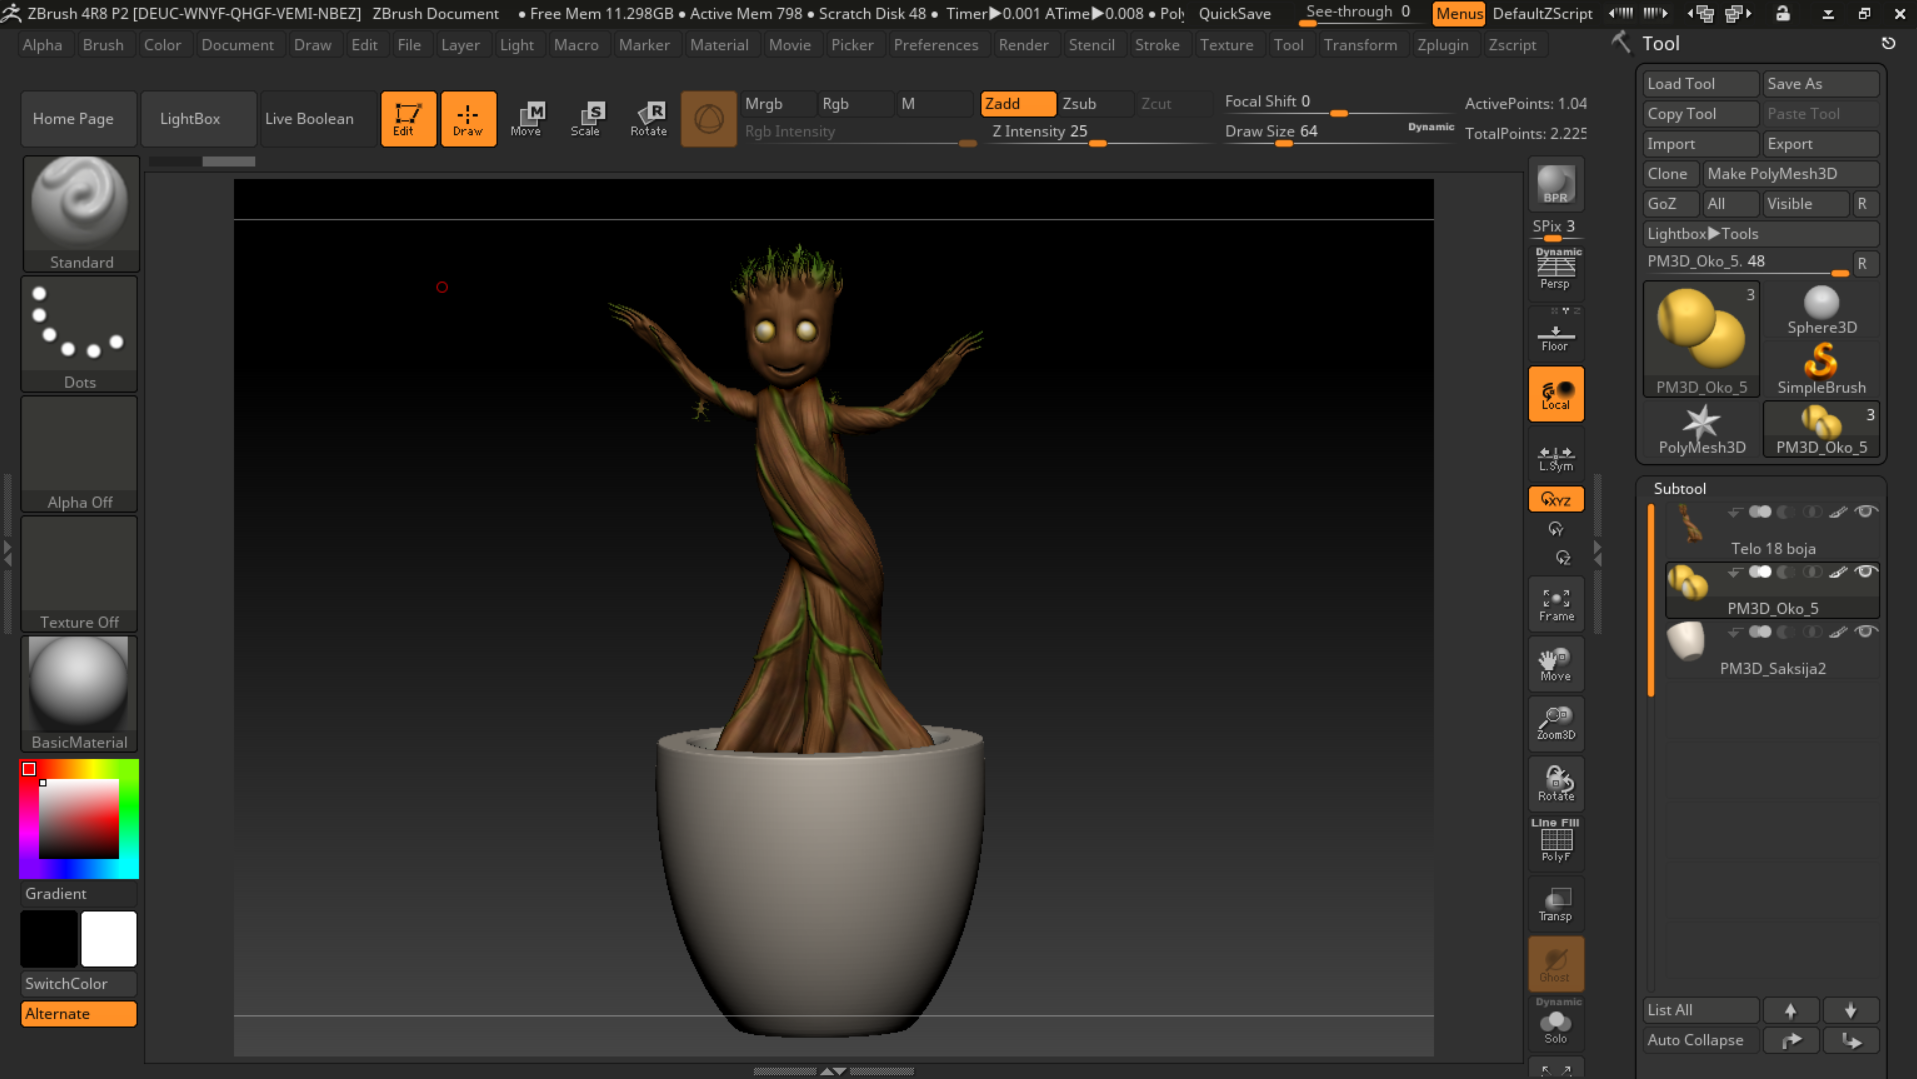Select the Rotate transform tool

[x=649, y=119]
